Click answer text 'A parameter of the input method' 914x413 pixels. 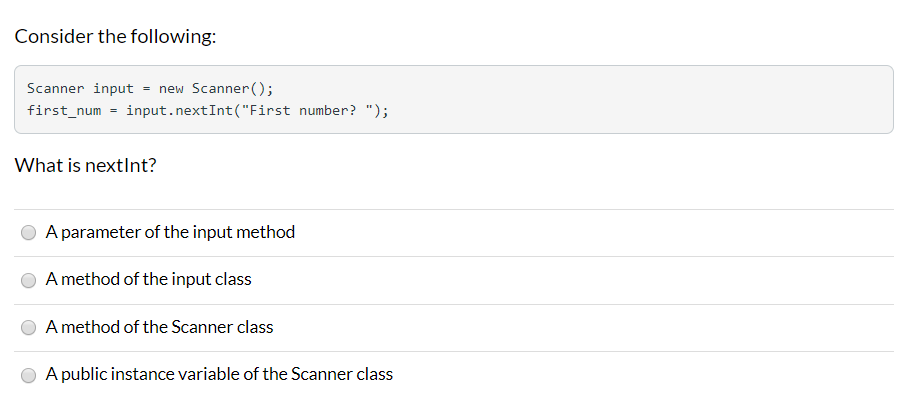pos(170,232)
